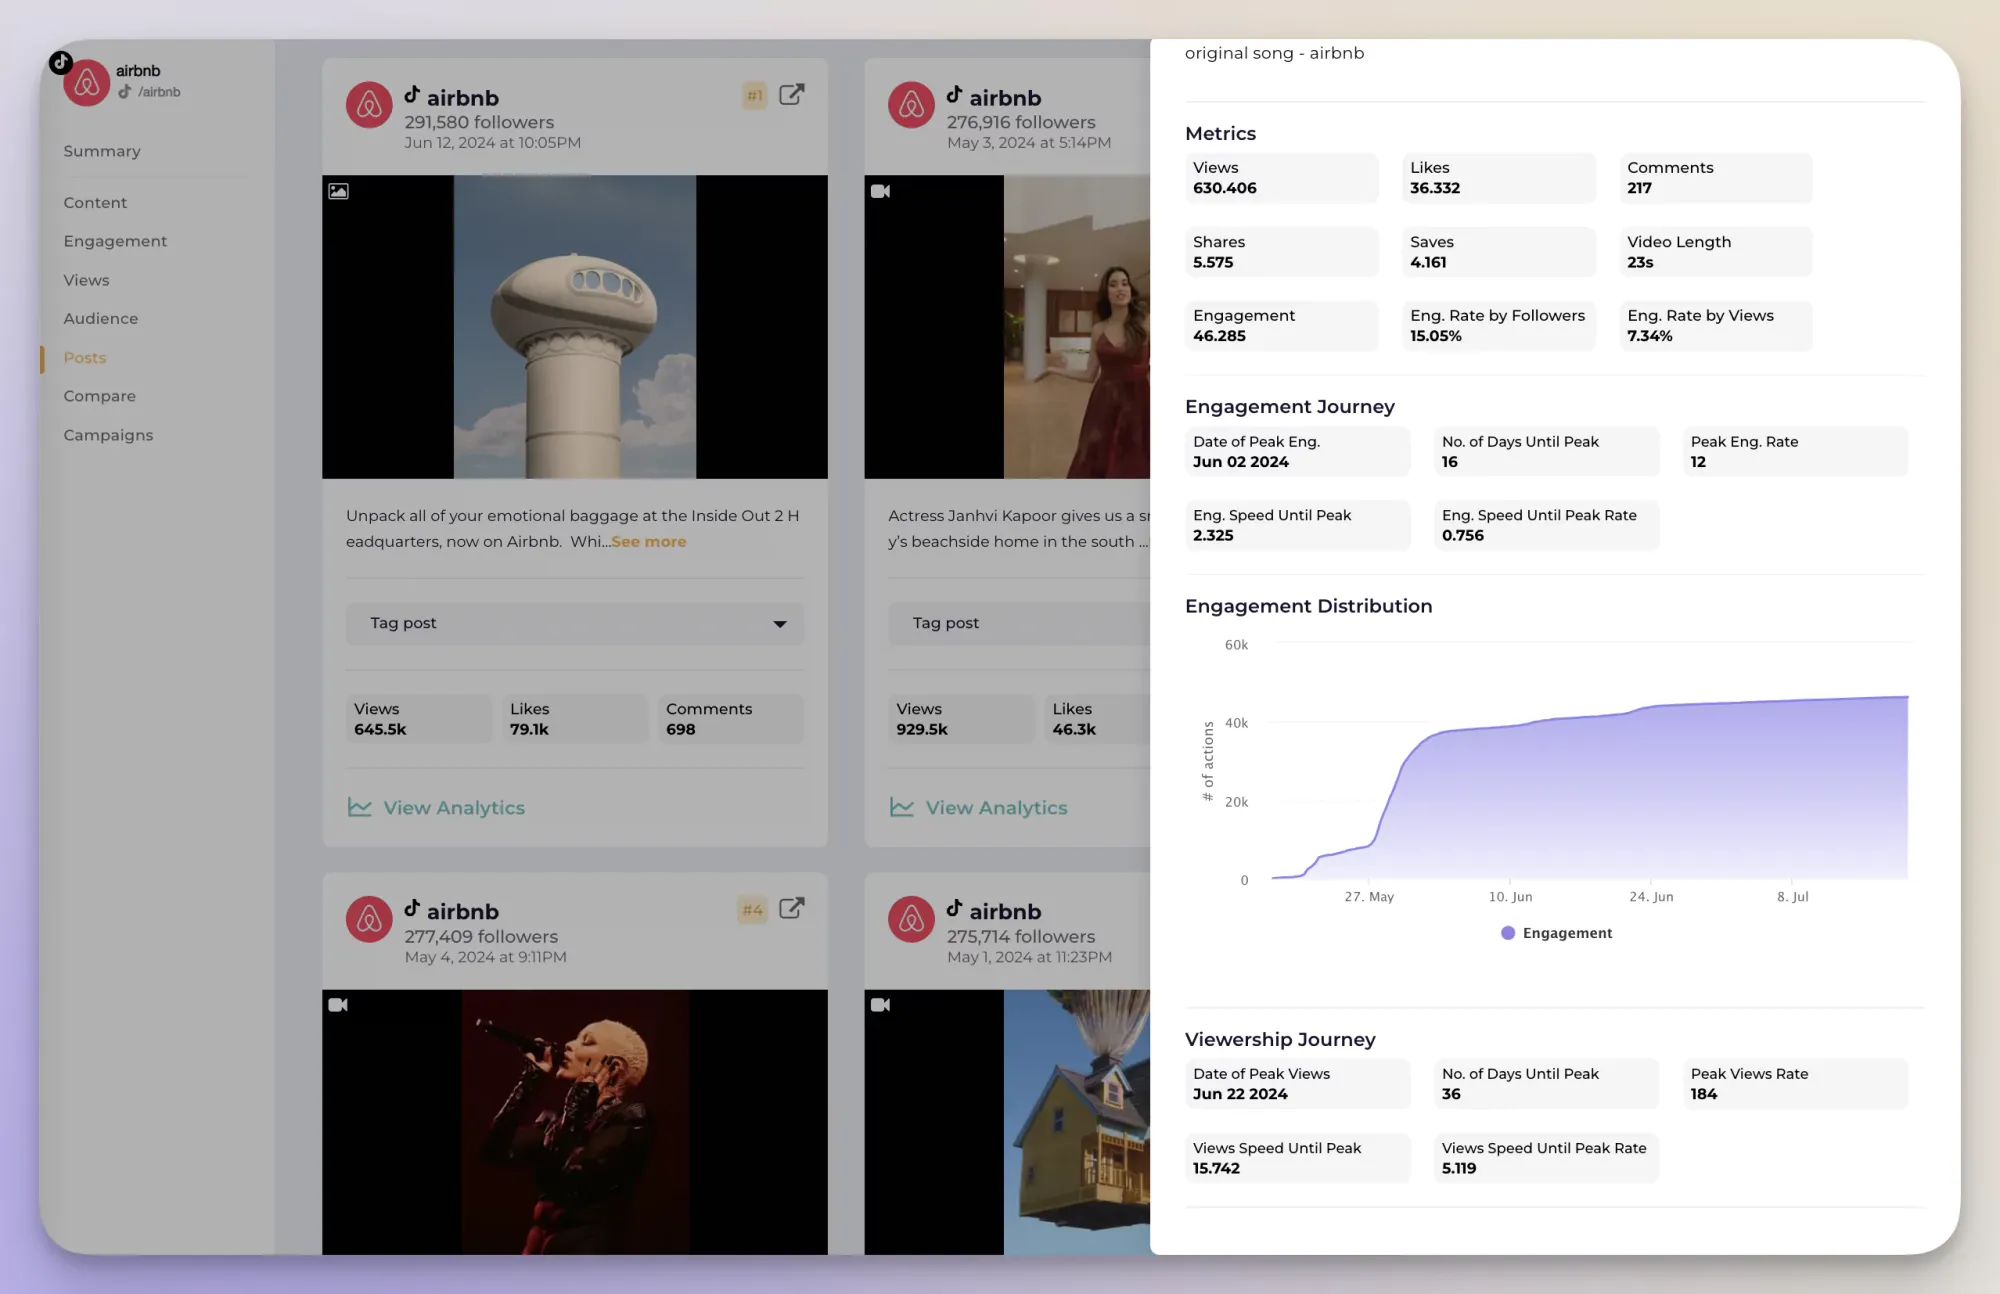Click Engagement 46.285 metric card

1281,326
